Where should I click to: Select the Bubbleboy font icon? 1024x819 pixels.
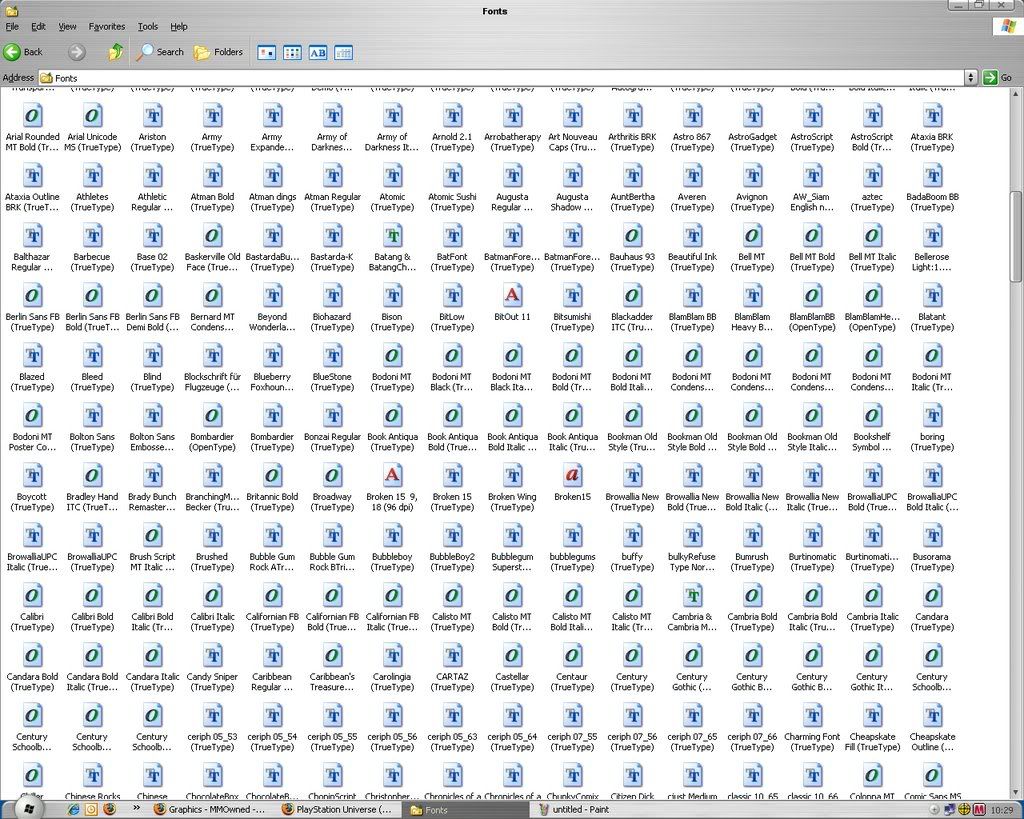[x=392, y=536]
